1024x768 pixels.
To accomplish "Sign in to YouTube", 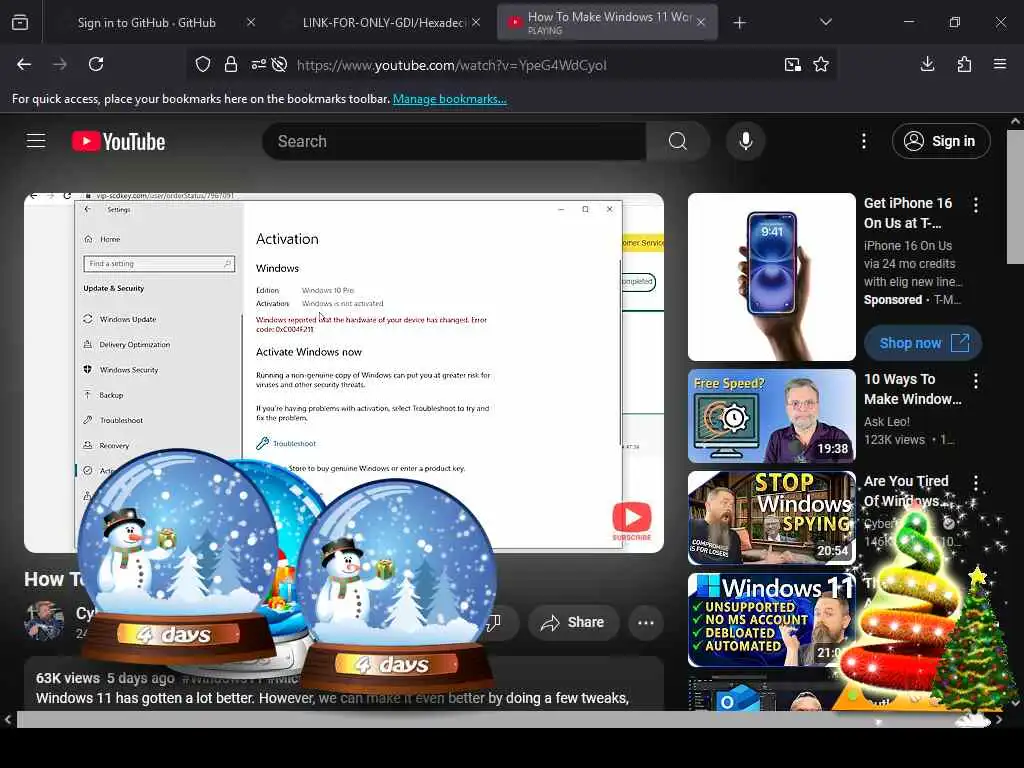I will pos(941,141).
